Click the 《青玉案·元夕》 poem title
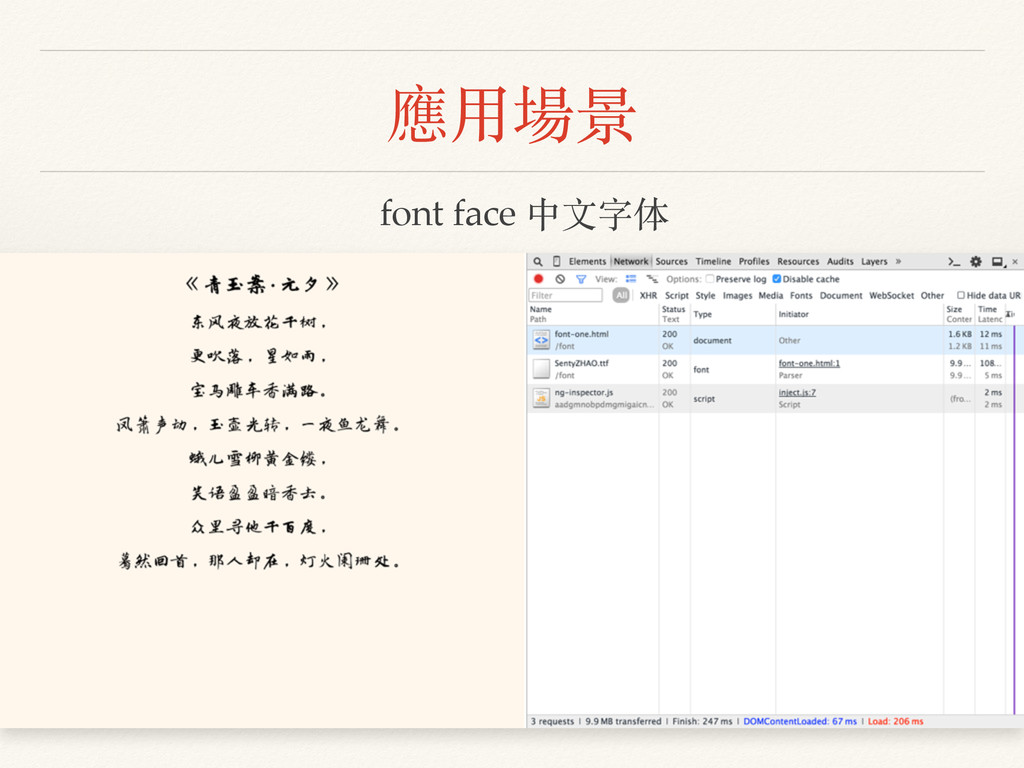The image size is (1024, 768). pyautogui.click(x=263, y=284)
